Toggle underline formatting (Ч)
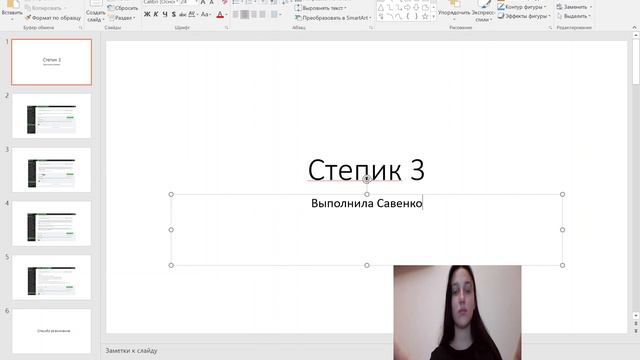The width and height of the screenshot is (640, 360). point(165,15)
